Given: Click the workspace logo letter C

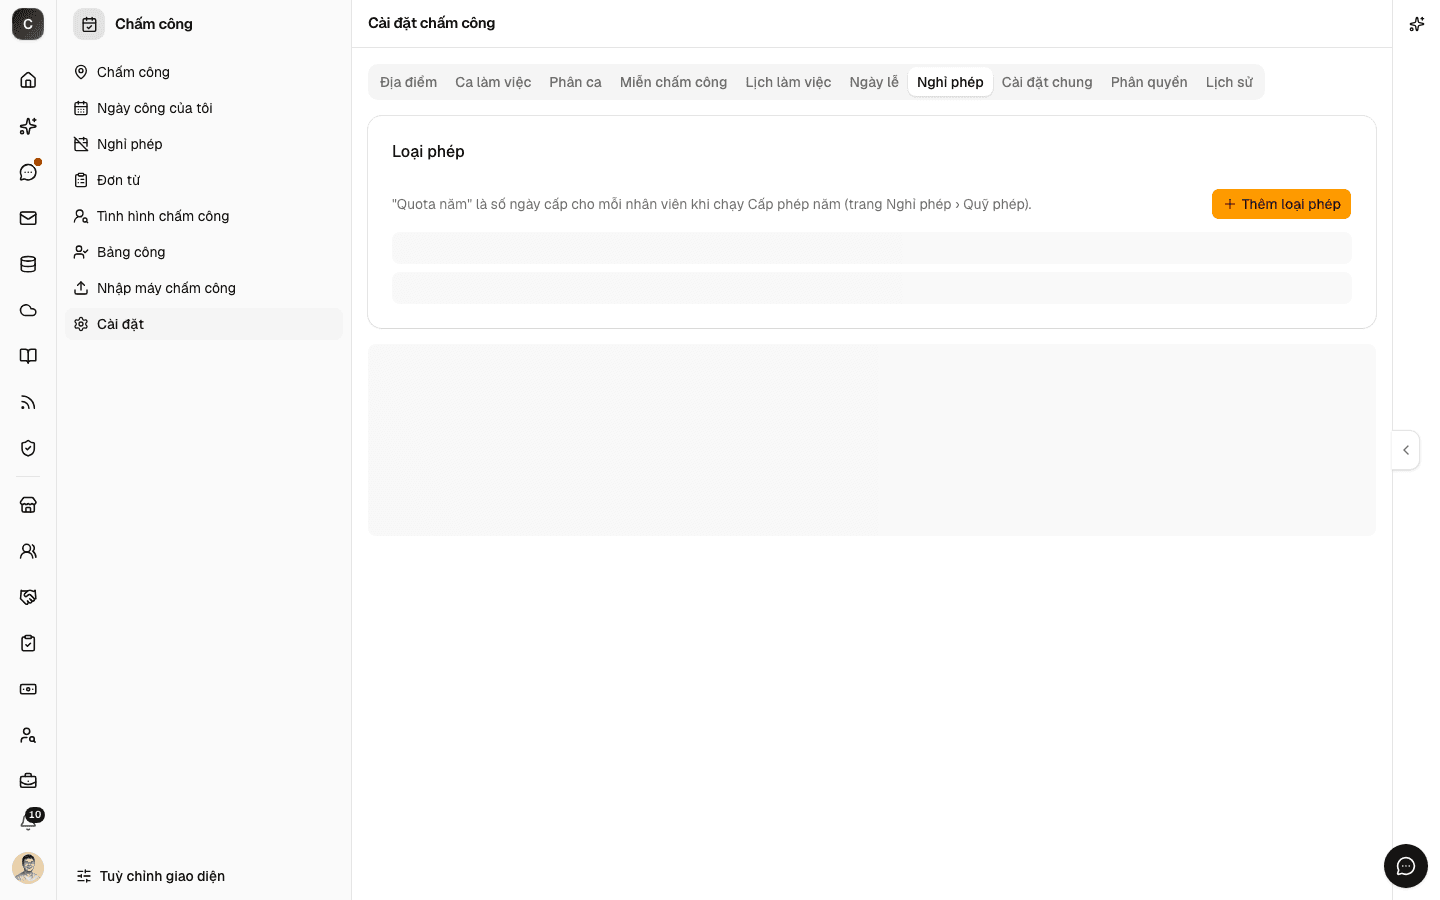Looking at the screenshot, I should click(28, 24).
